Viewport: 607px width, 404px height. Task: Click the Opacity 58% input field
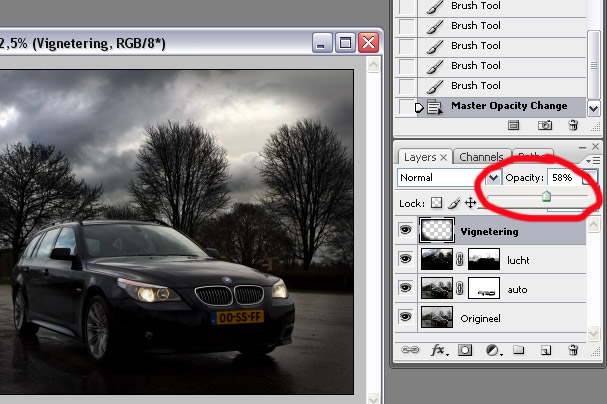coord(564,178)
